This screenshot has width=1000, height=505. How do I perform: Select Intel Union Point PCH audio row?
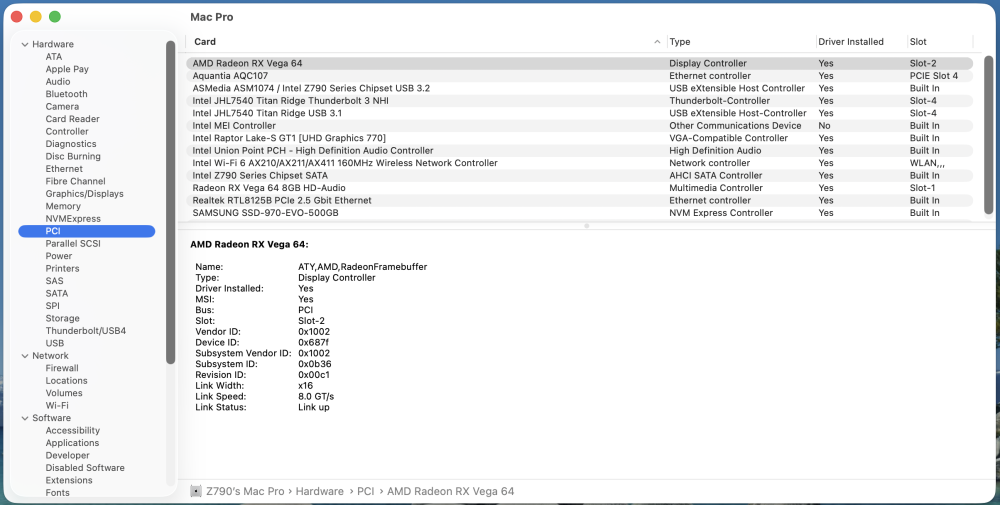click(x=579, y=150)
